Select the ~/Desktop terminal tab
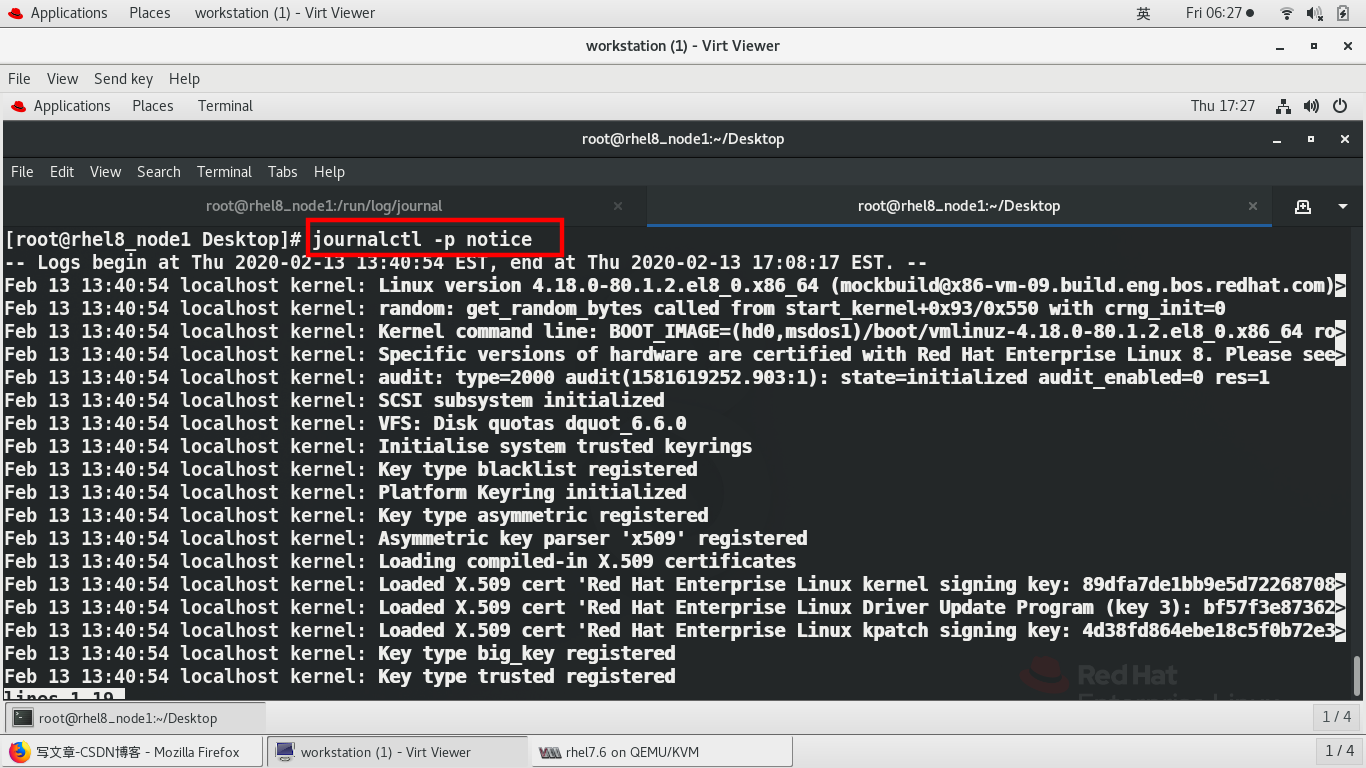1366x768 pixels. point(959,206)
